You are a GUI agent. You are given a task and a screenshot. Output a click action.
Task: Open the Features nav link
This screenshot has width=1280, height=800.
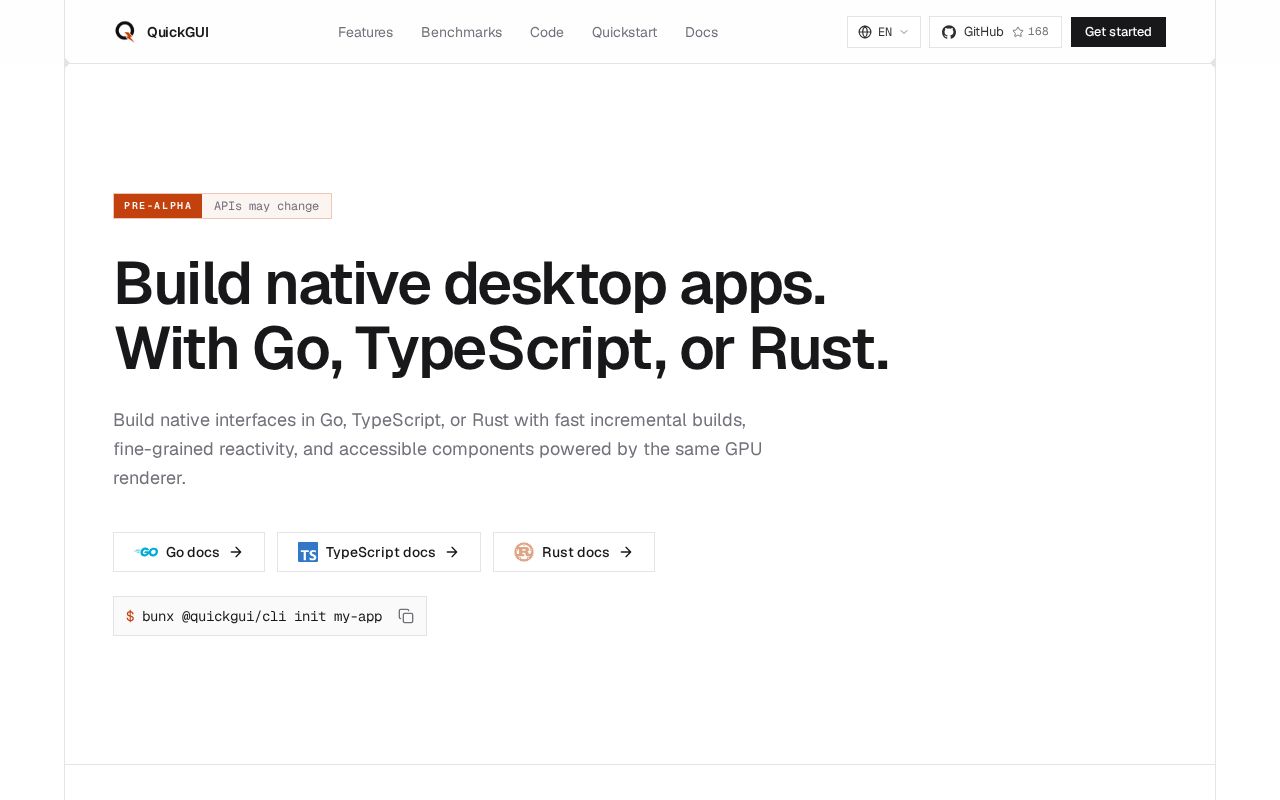(x=365, y=32)
